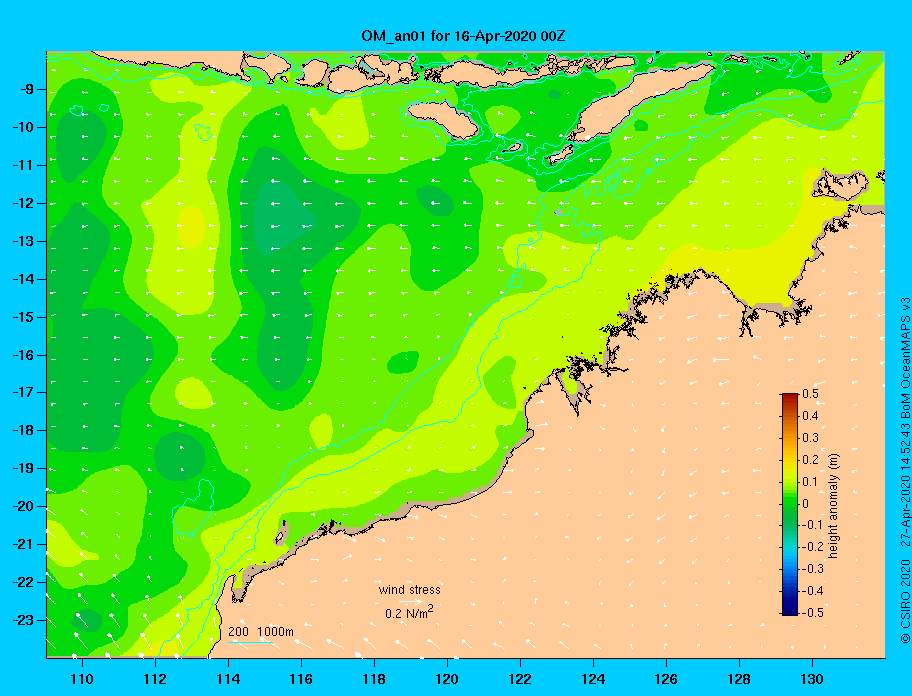Click the map title 'OM_an01 for 16-Apr-2020 00Z'

tap(463, 36)
